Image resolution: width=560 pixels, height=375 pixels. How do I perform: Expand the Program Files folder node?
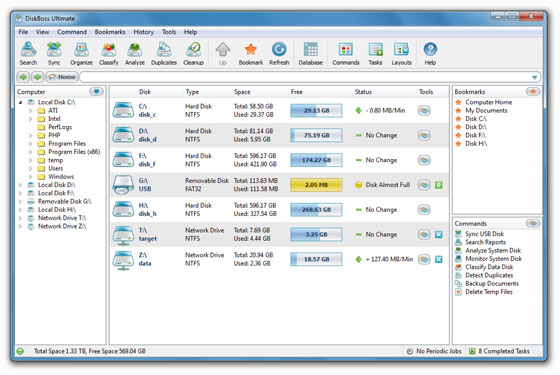tap(30, 144)
